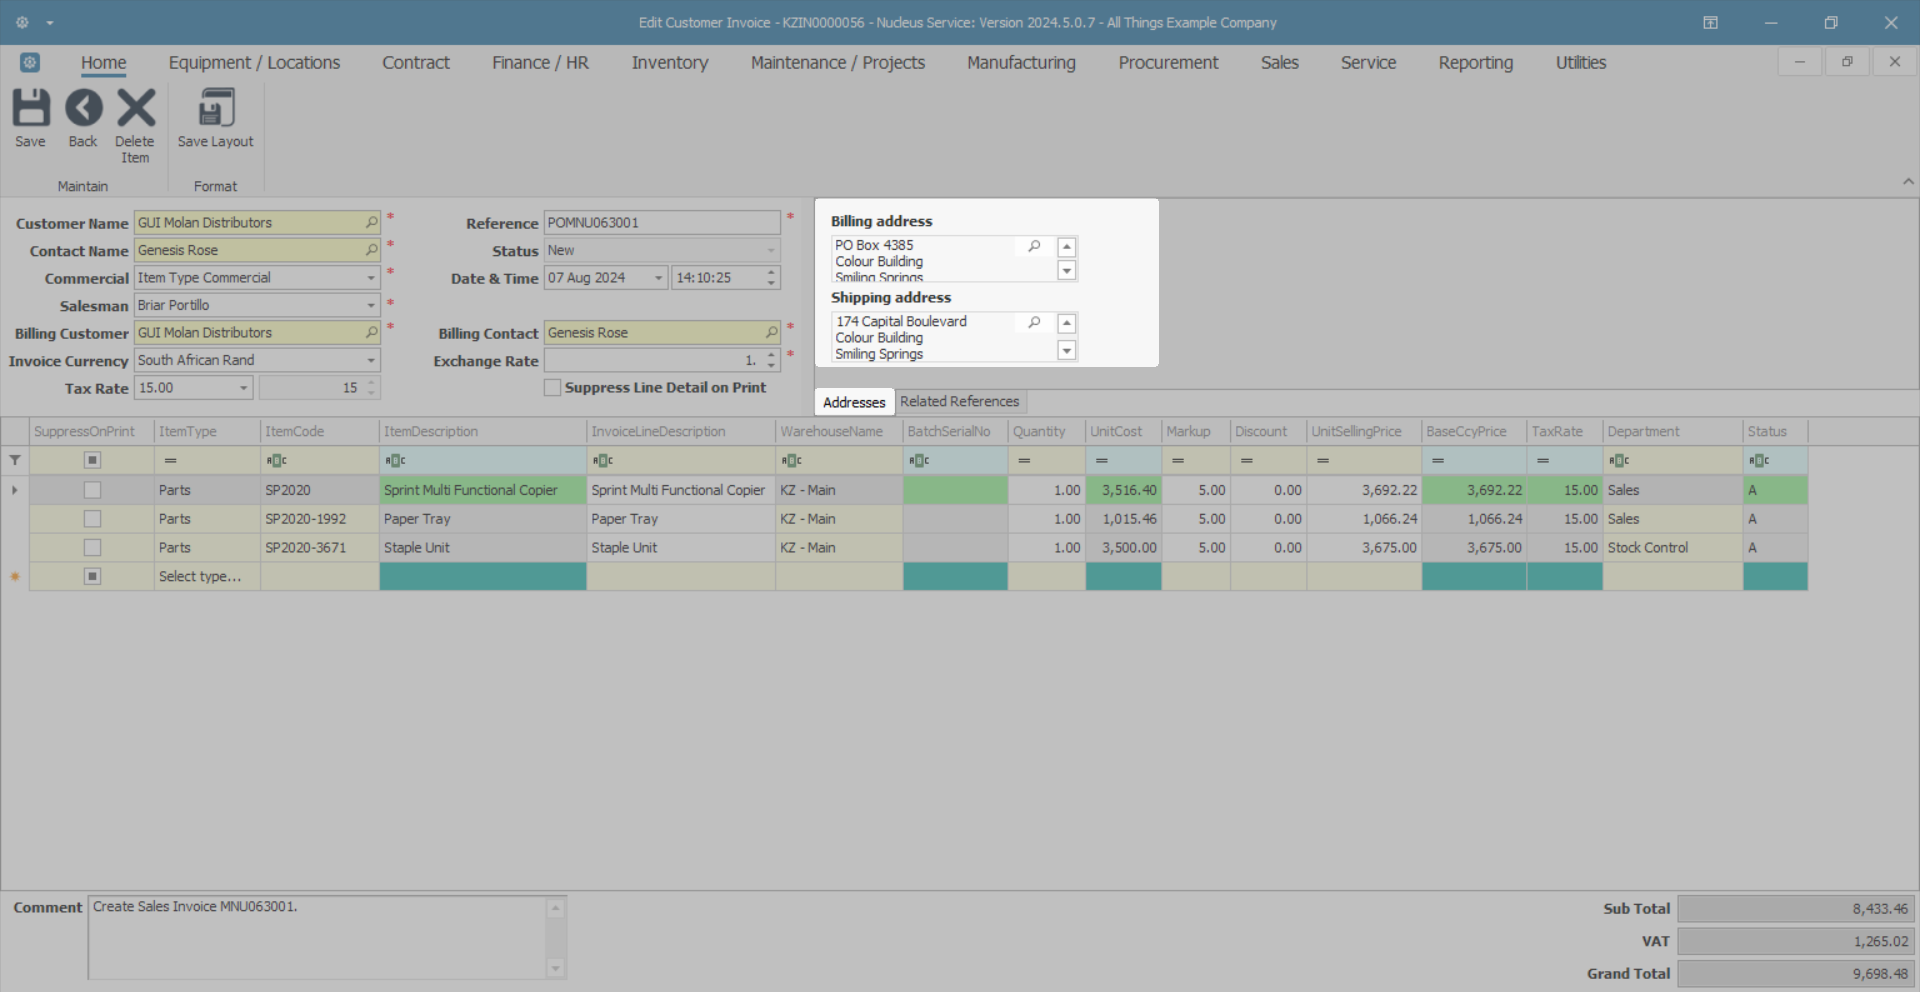Click BatchSerialNo filter condition icon
Image resolution: width=1920 pixels, height=992 pixels.
tap(918, 460)
